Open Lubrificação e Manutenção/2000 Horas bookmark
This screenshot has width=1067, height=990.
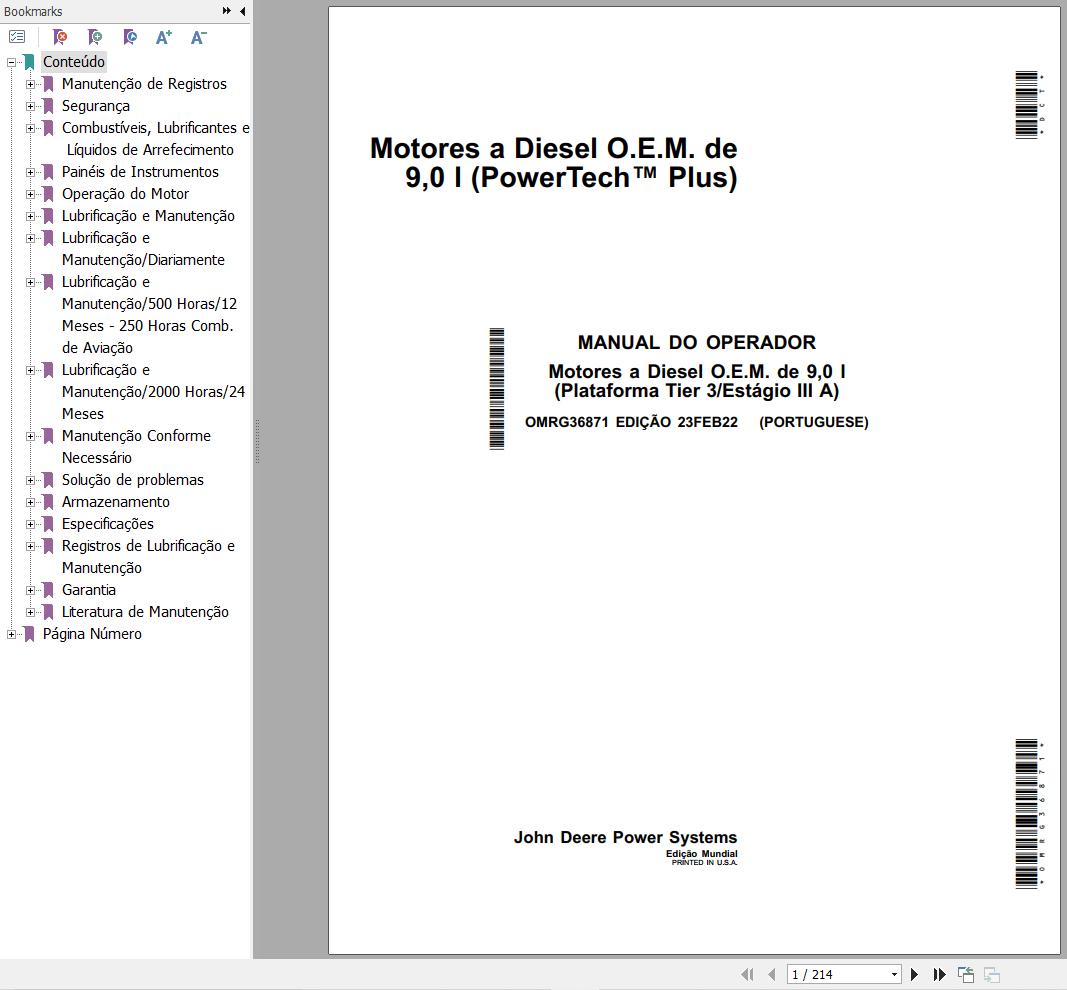153,392
